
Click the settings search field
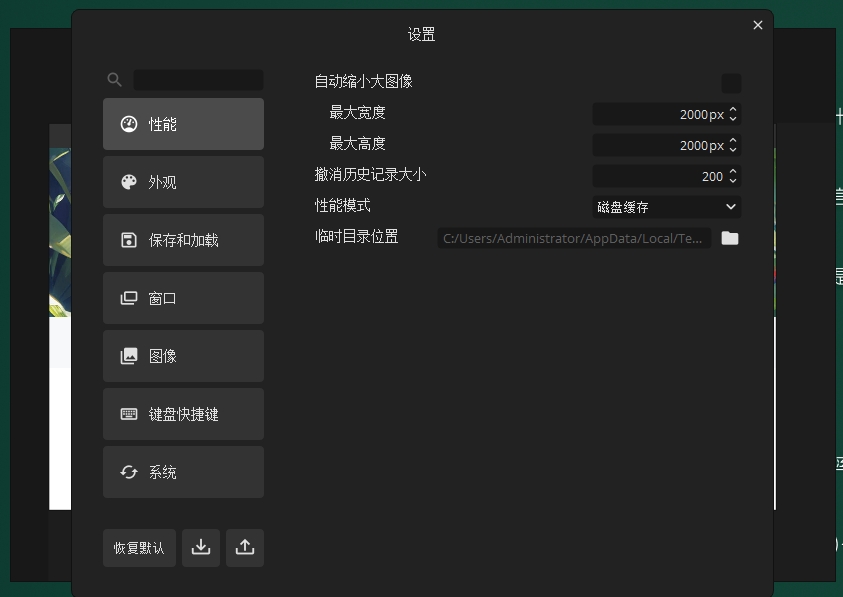pyautogui.click(x=198, y=80)
